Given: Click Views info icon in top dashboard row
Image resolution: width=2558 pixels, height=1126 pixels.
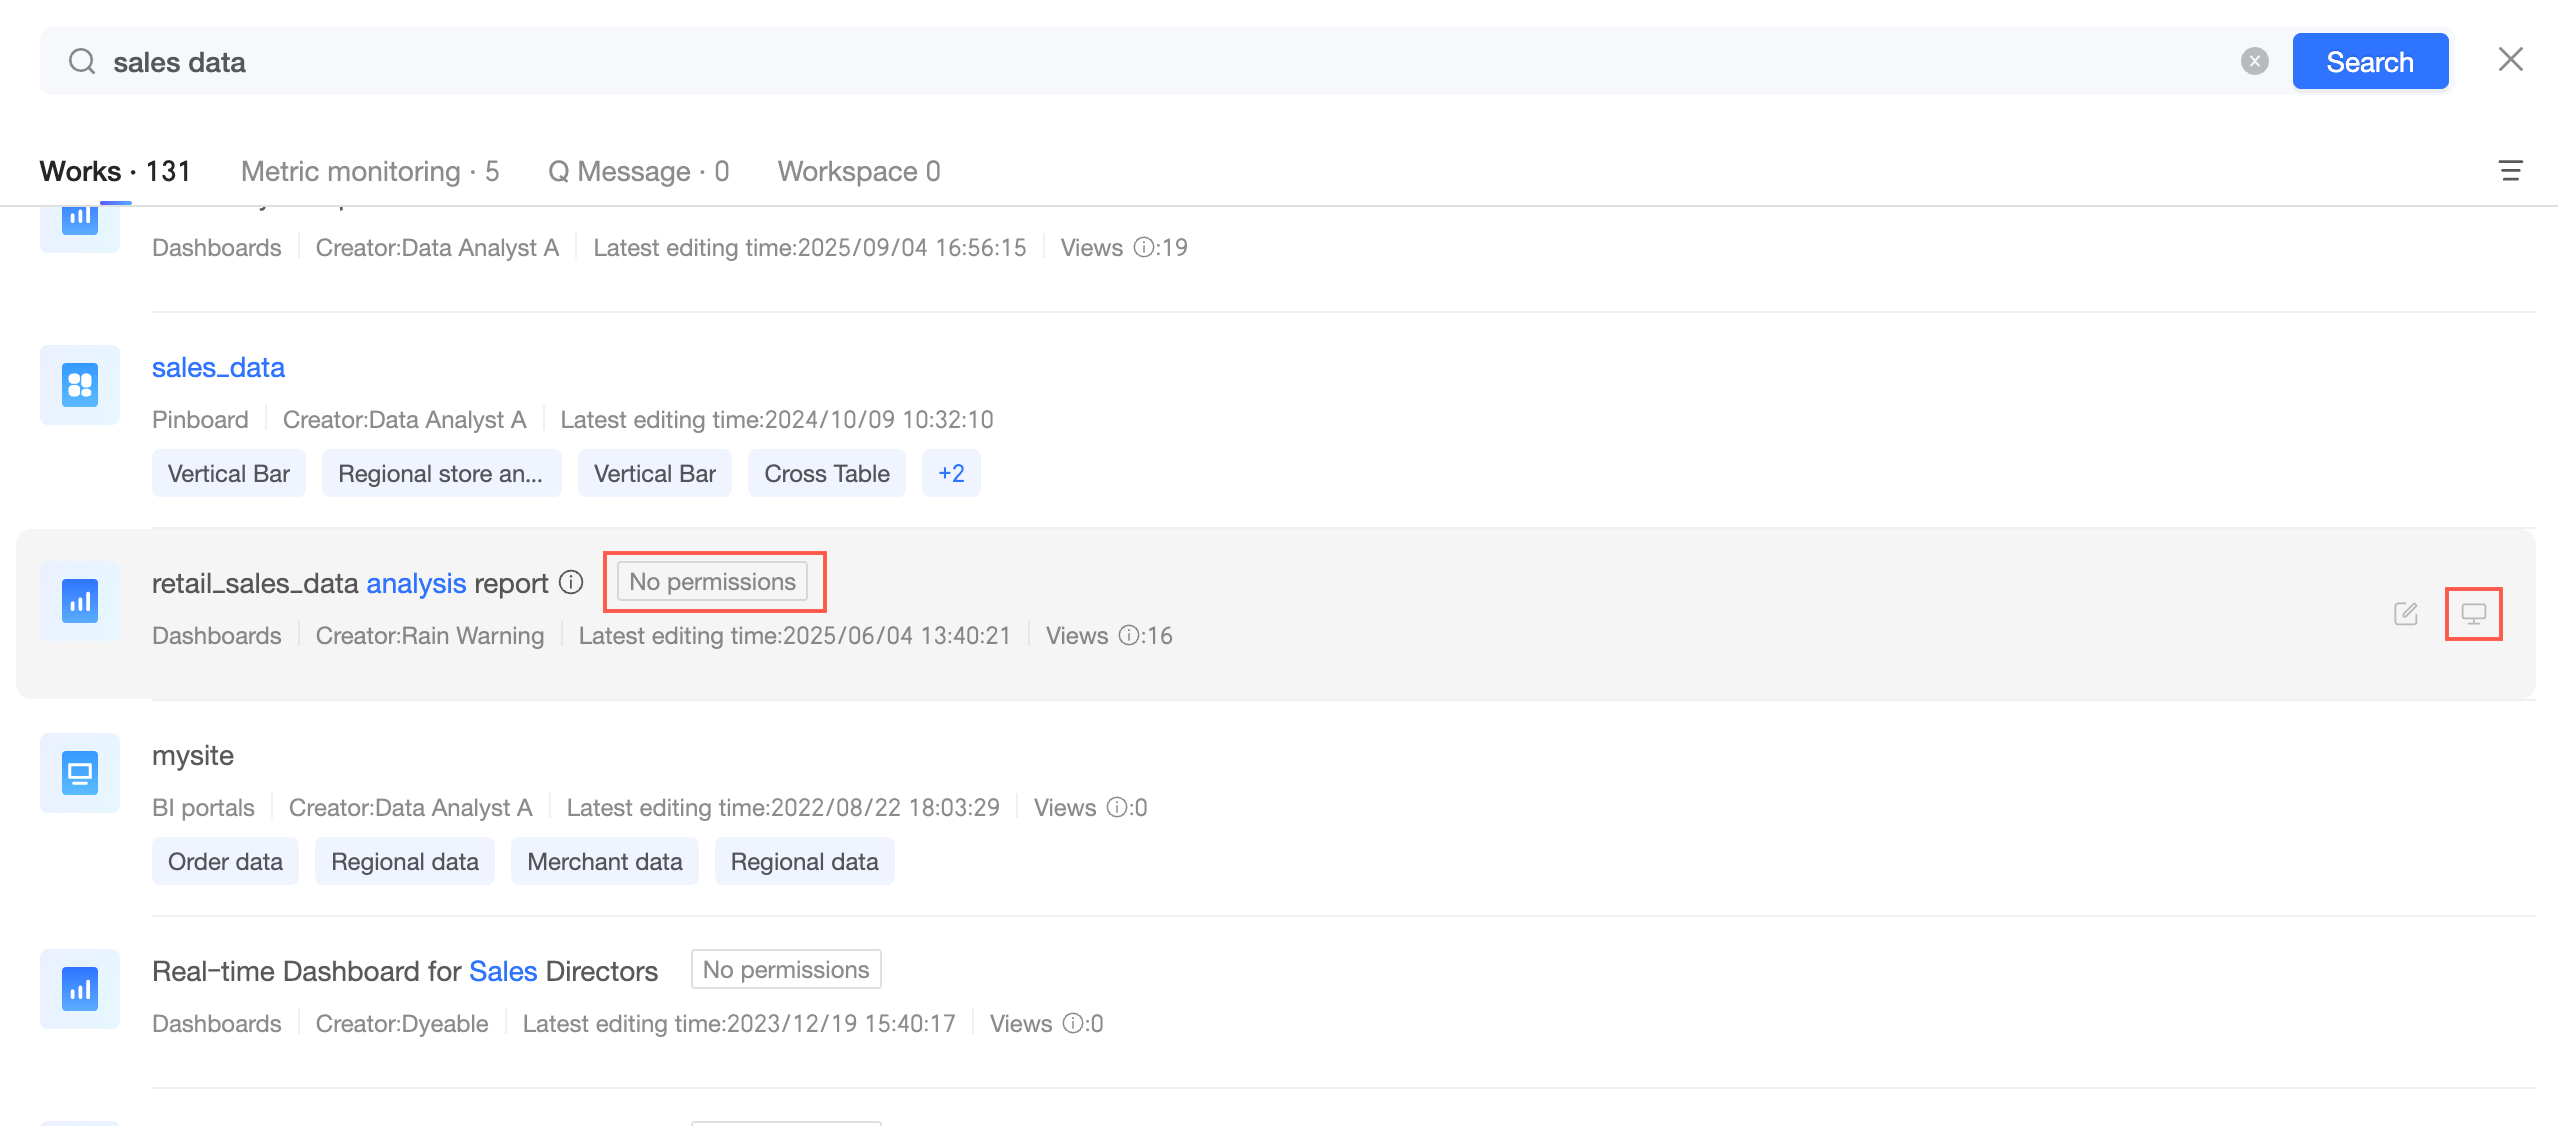Looking at the screenshot, I should [1143, 248].
